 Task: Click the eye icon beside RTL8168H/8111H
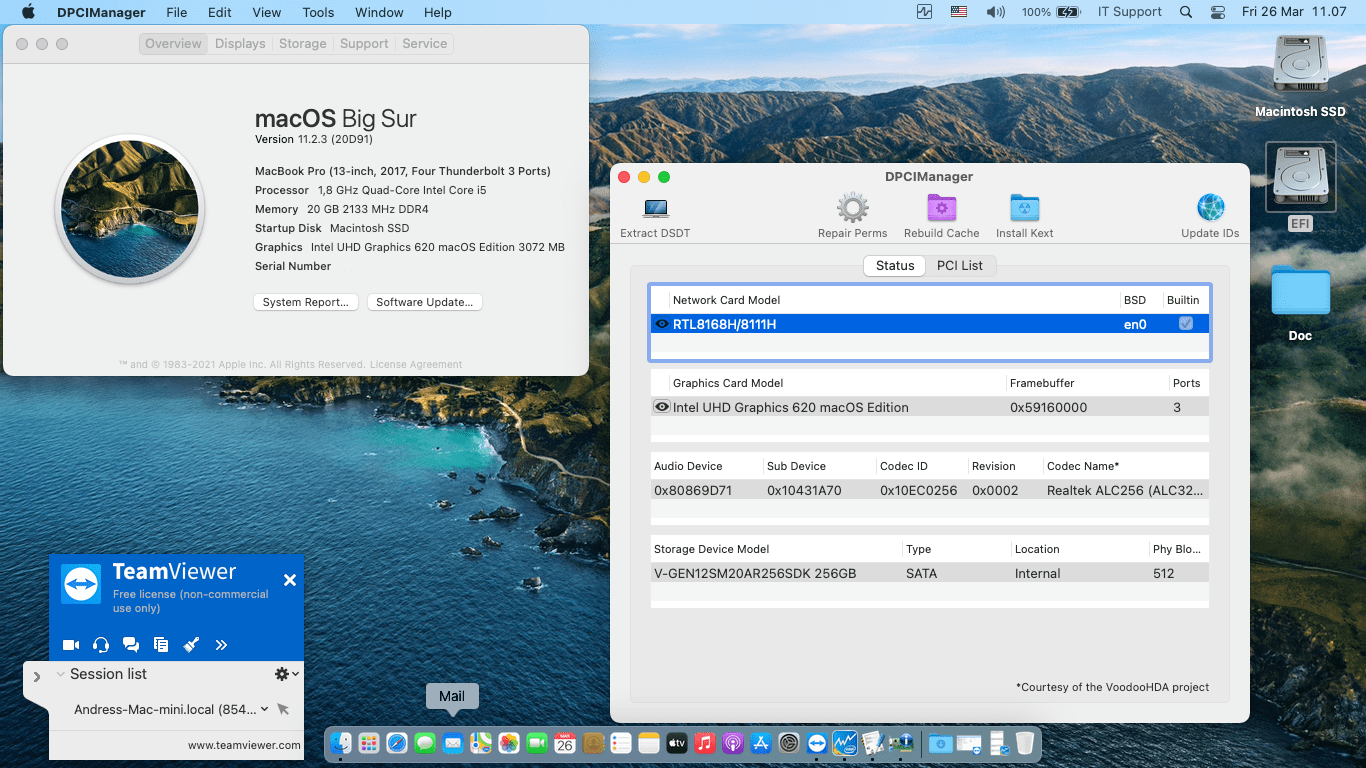click(x=662, y=324)
